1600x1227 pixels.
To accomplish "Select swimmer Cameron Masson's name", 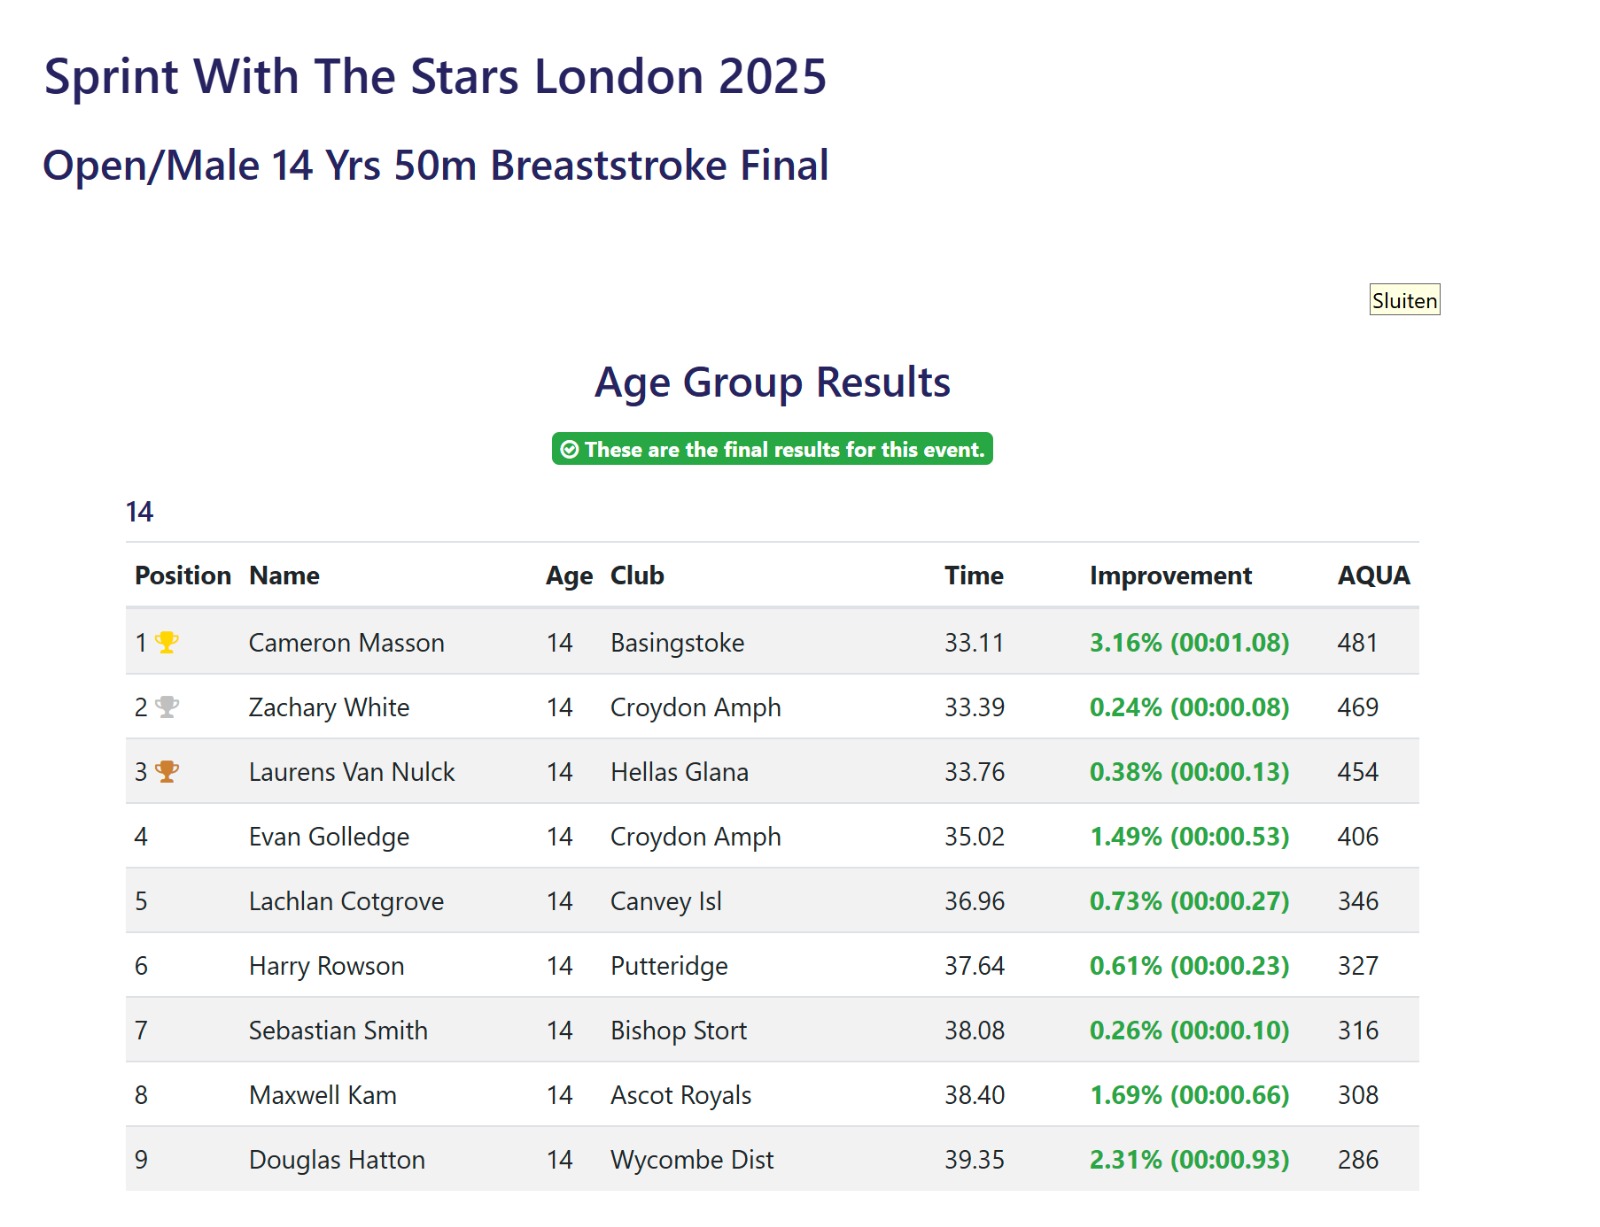I will coord(346,643).
